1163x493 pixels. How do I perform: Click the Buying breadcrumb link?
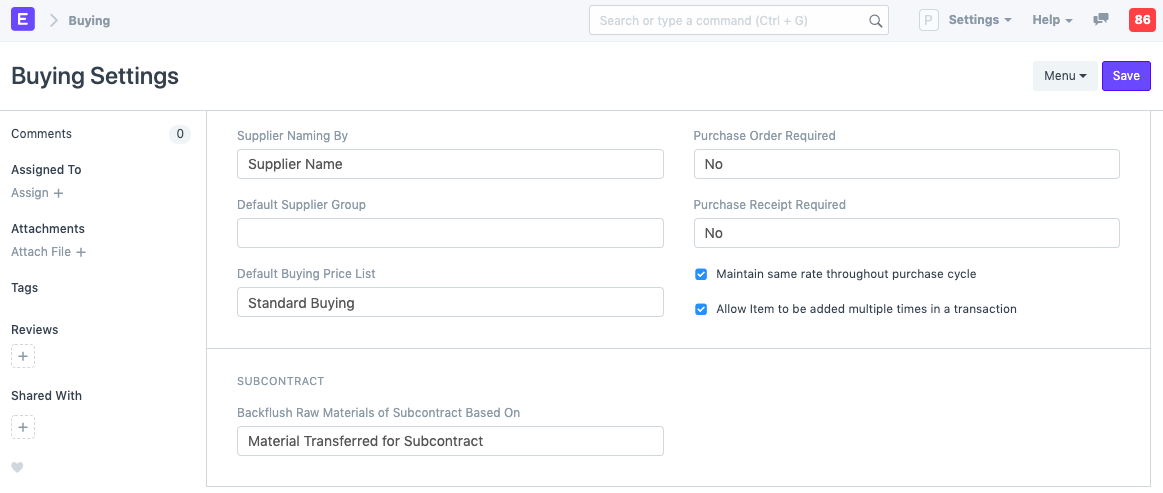click(x=89, y=20)
